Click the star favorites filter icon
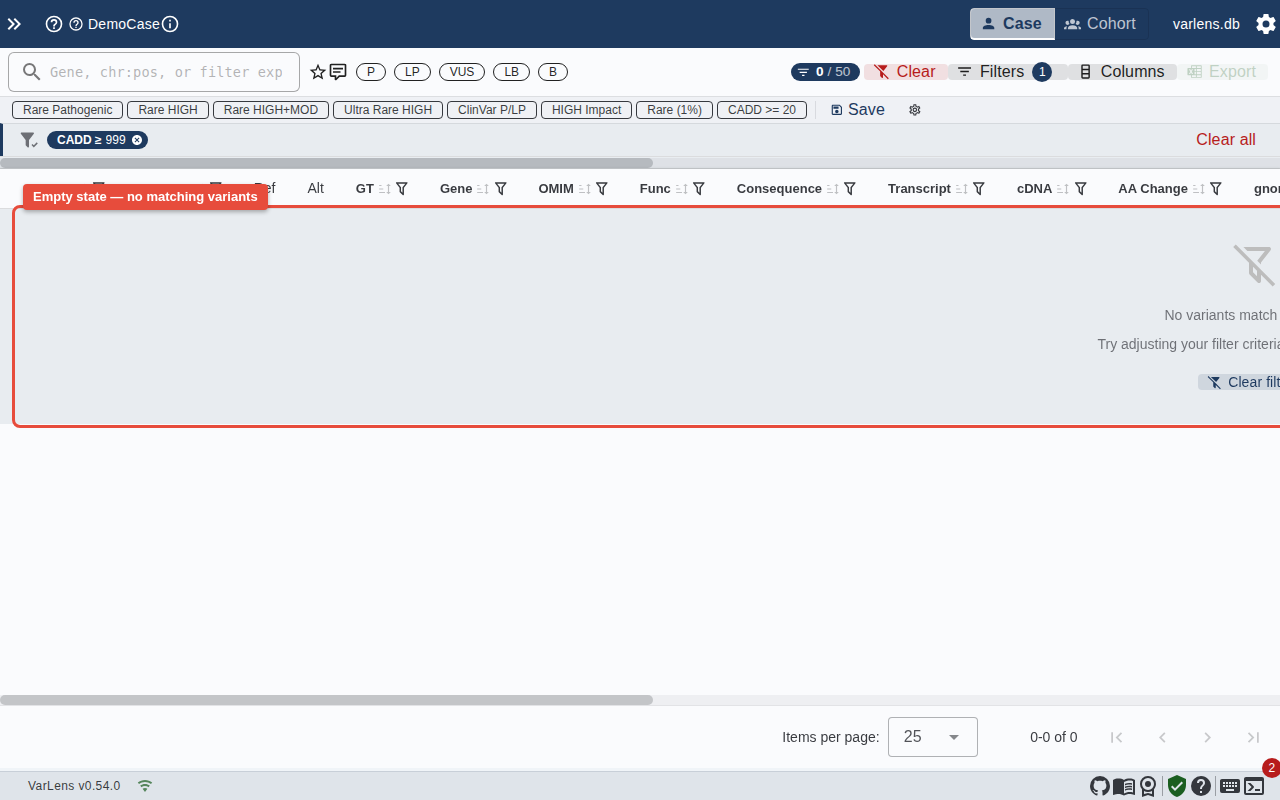 [318, 72]
